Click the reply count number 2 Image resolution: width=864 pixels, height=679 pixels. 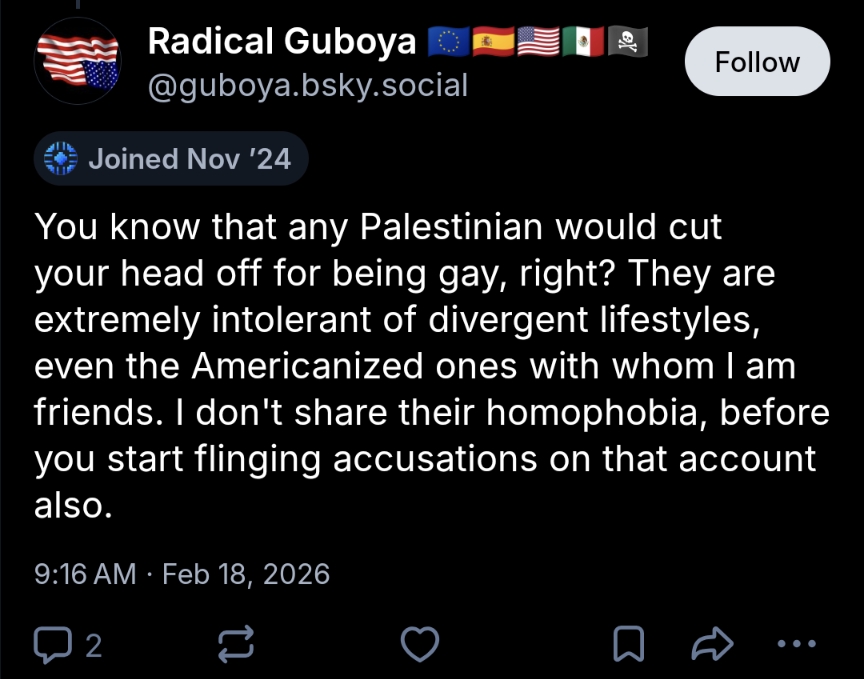point(93,645)
